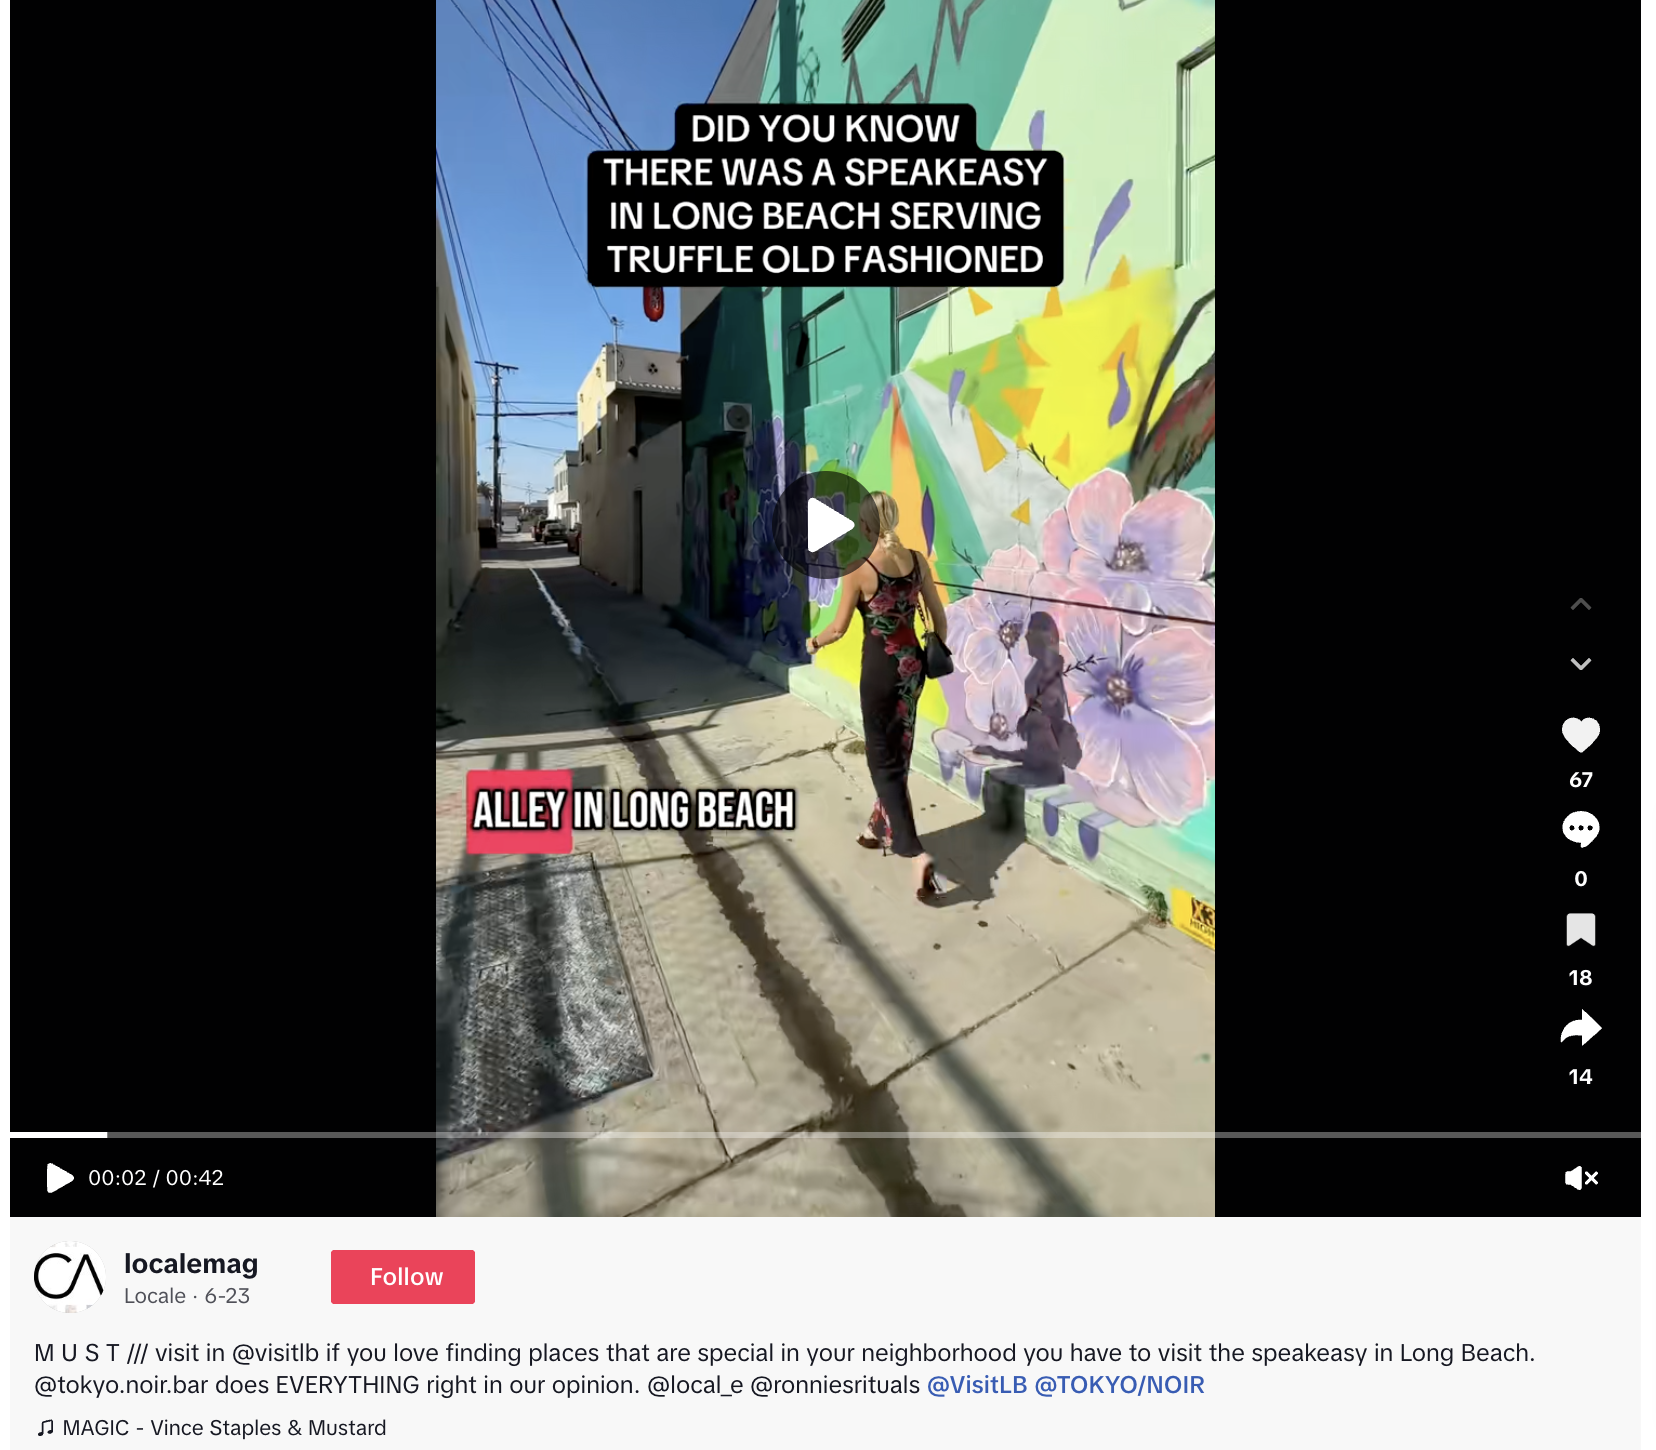
Task: Click the video caption description text
Action: click(x=784, y=1369)
